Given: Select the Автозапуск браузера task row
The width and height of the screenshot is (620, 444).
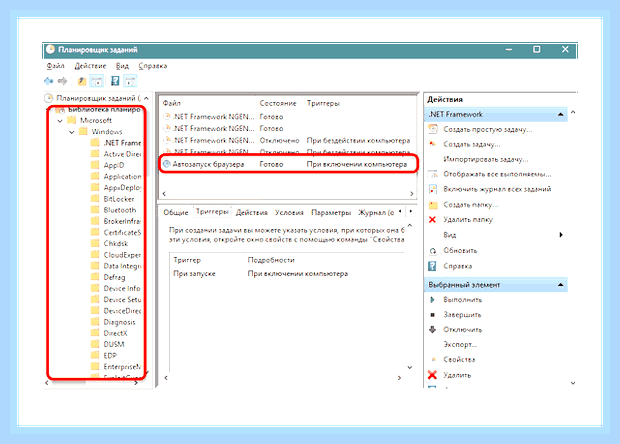Looking at the screenshot, I should pyautogui.click(x=288, y=164).
